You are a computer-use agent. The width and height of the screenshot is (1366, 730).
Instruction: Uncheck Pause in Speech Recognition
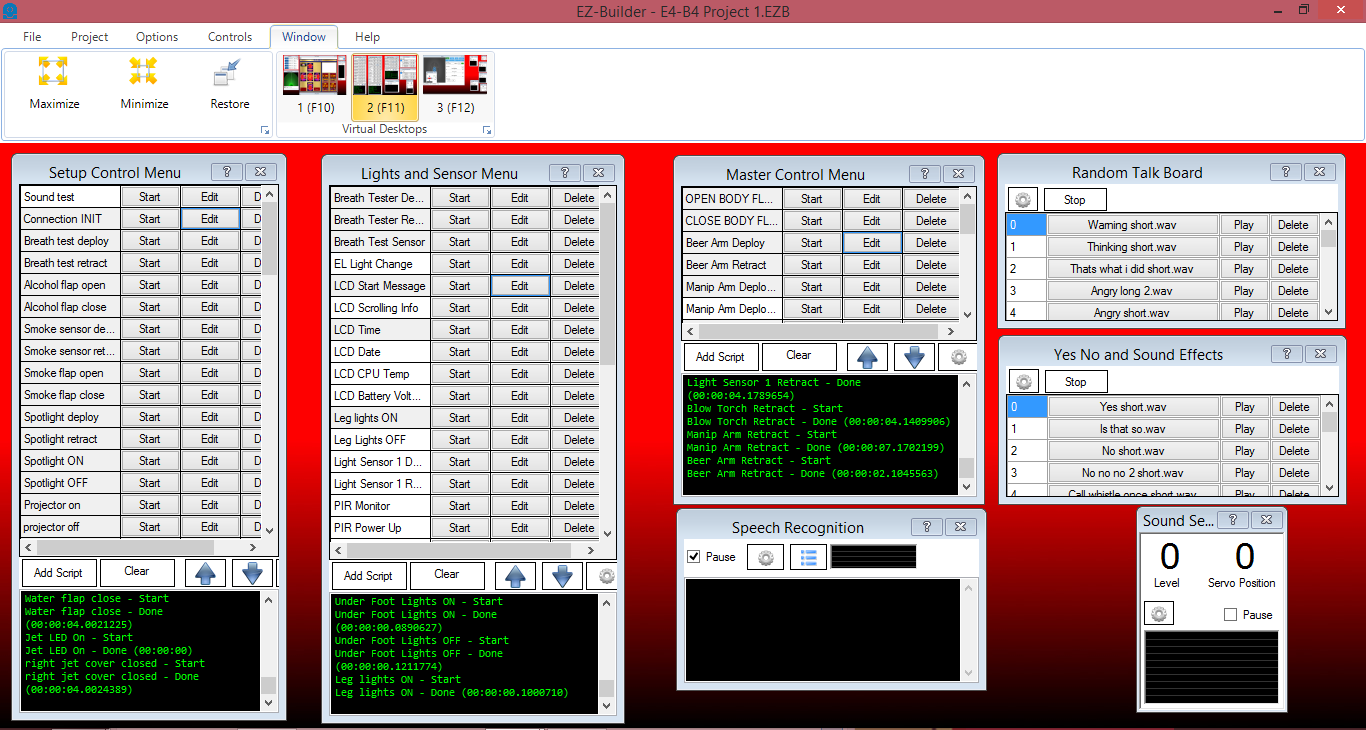pos(694,557)
